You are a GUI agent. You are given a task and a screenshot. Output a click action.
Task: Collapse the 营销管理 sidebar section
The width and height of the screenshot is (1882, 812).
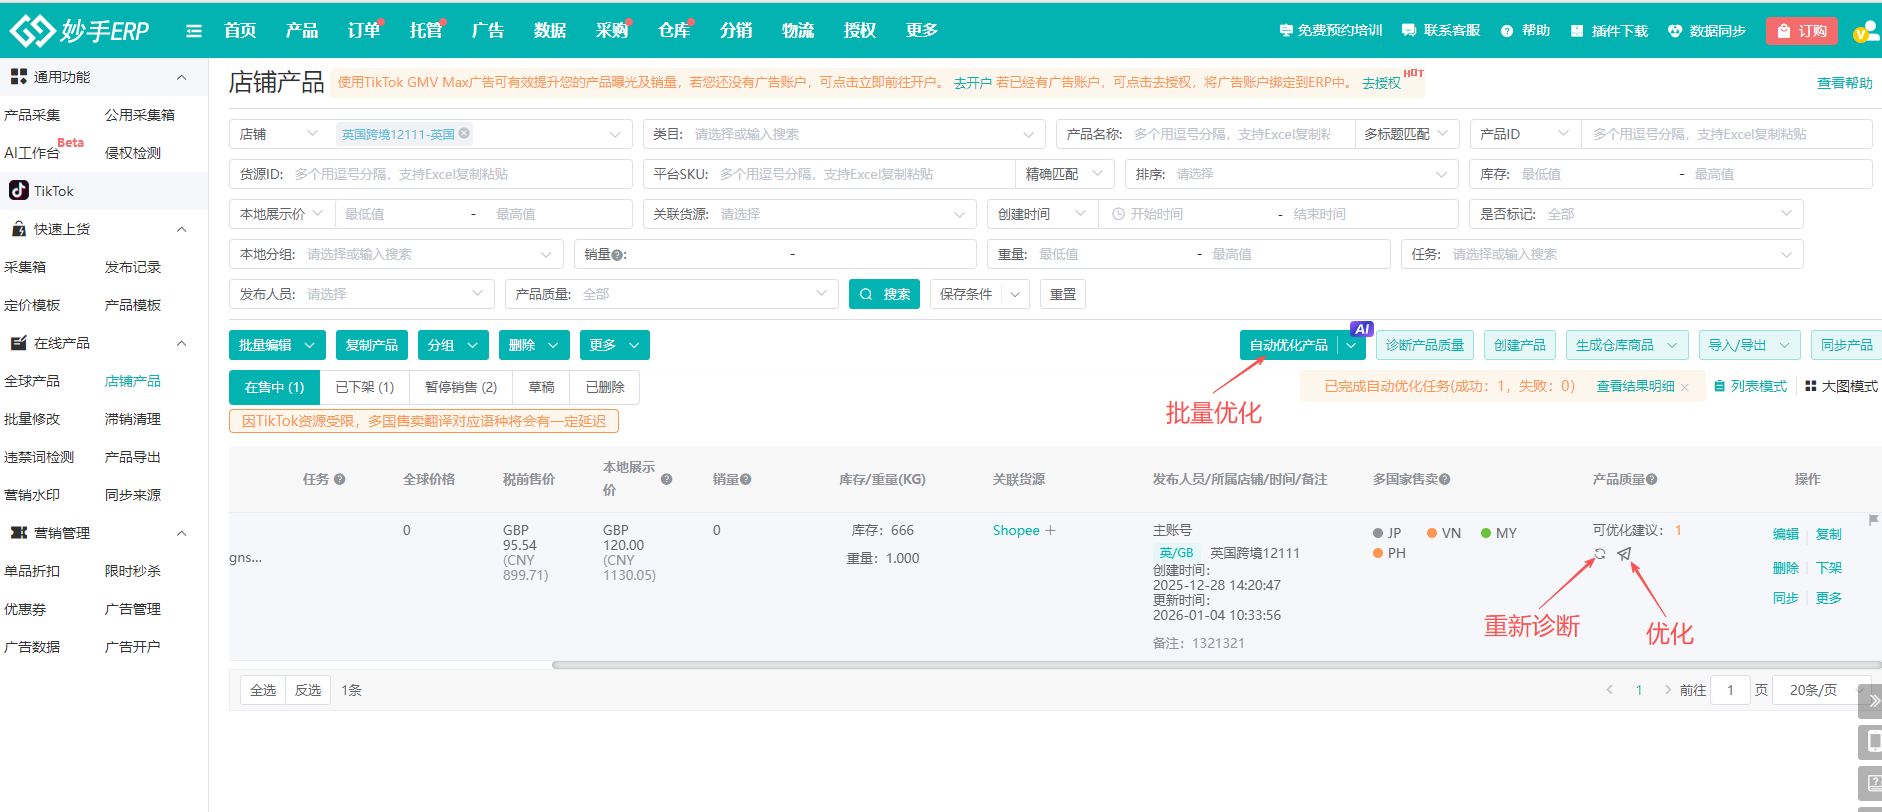(181, 533)
